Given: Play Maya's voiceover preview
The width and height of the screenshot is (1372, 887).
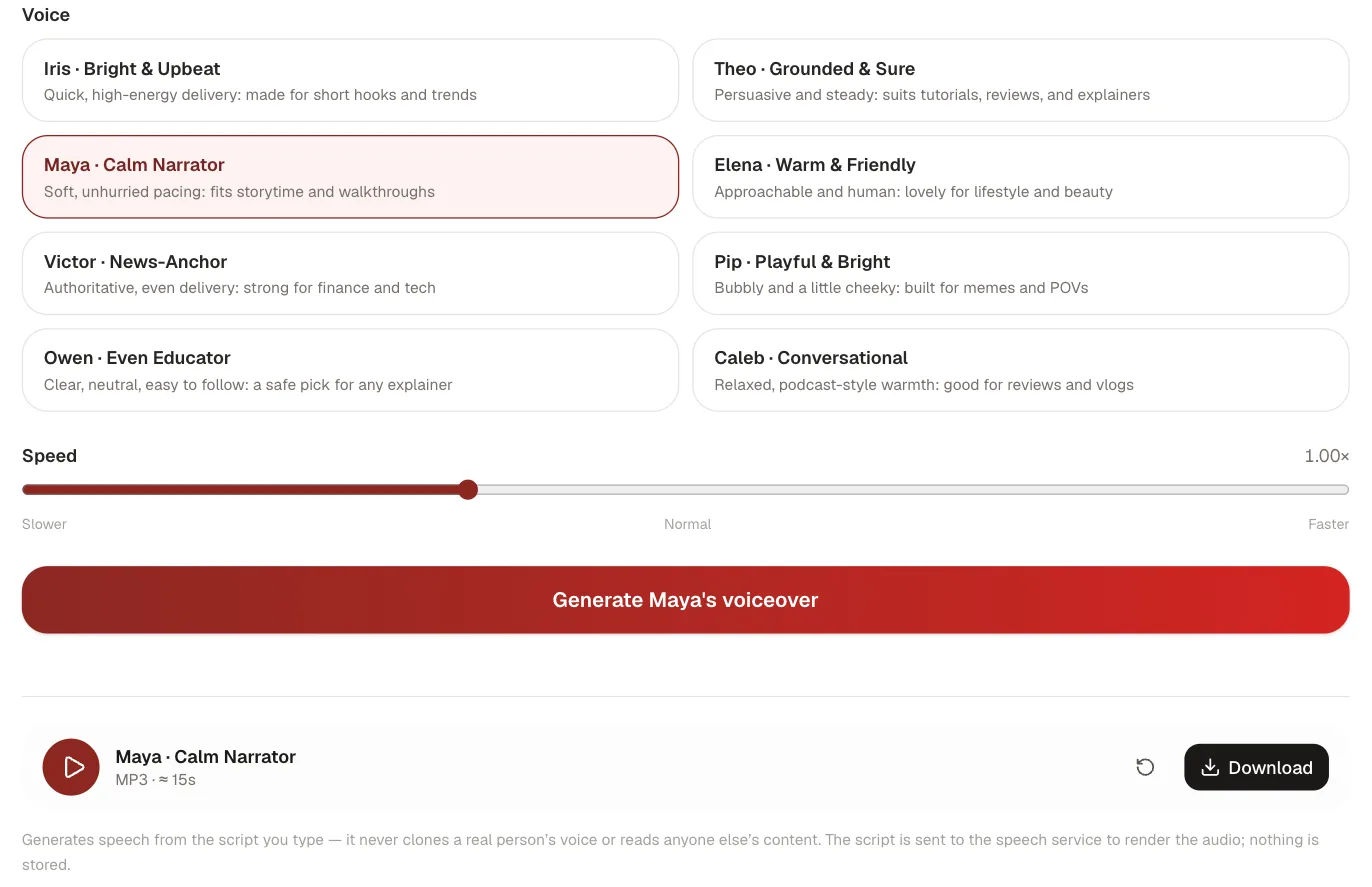Looking at the screenshot, I should coord(71,767).
